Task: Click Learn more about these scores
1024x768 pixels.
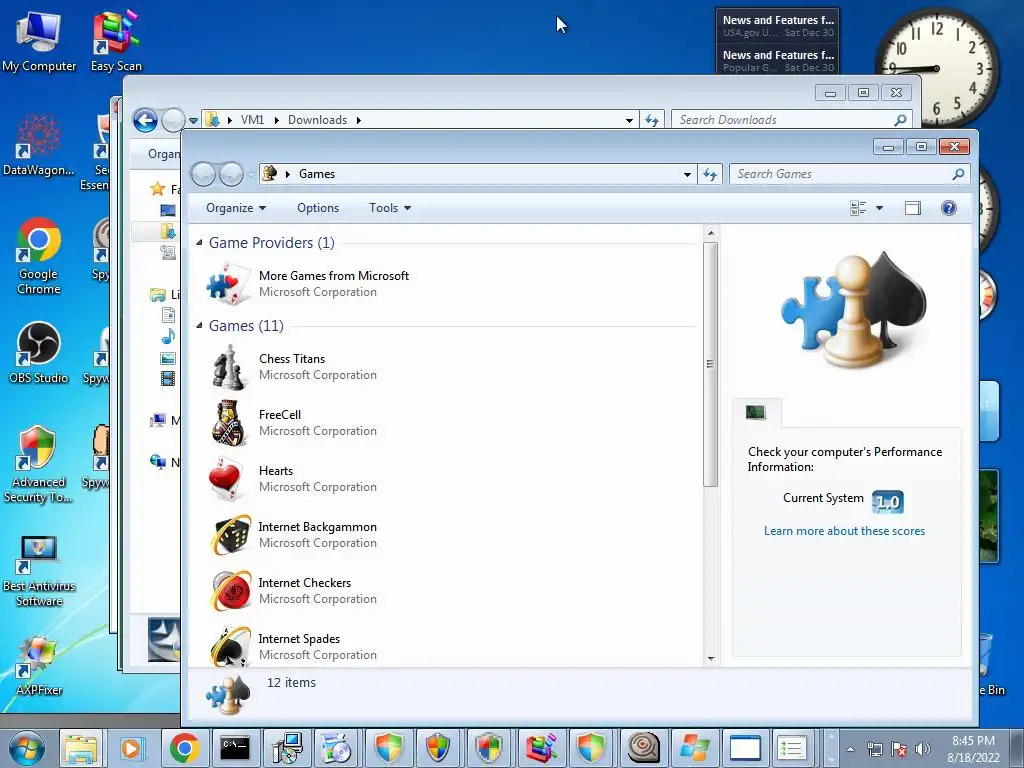Action: (x=844, y=531)
